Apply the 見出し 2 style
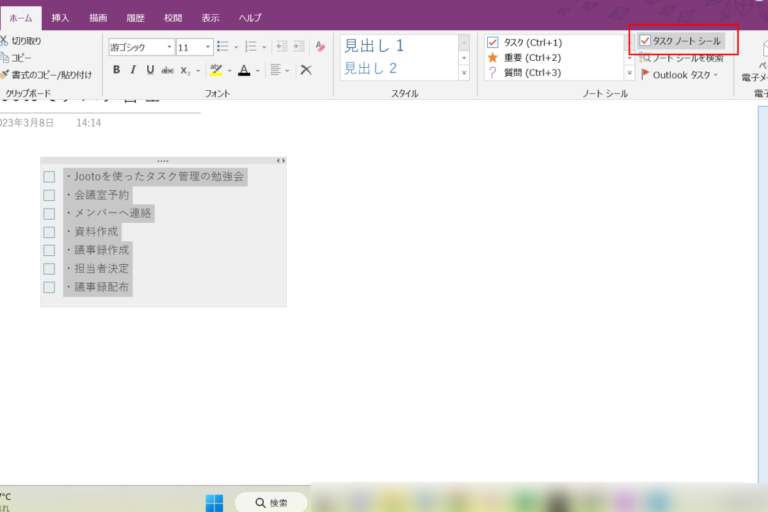 point(371,69)
